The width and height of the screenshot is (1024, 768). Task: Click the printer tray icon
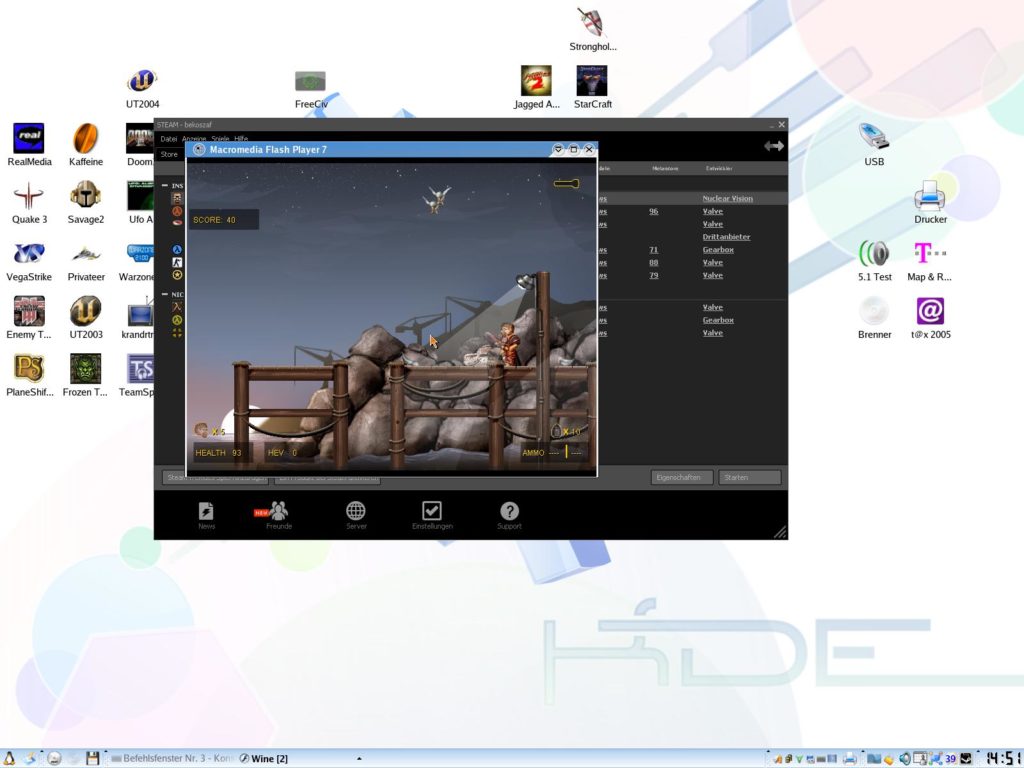(849, 759)
